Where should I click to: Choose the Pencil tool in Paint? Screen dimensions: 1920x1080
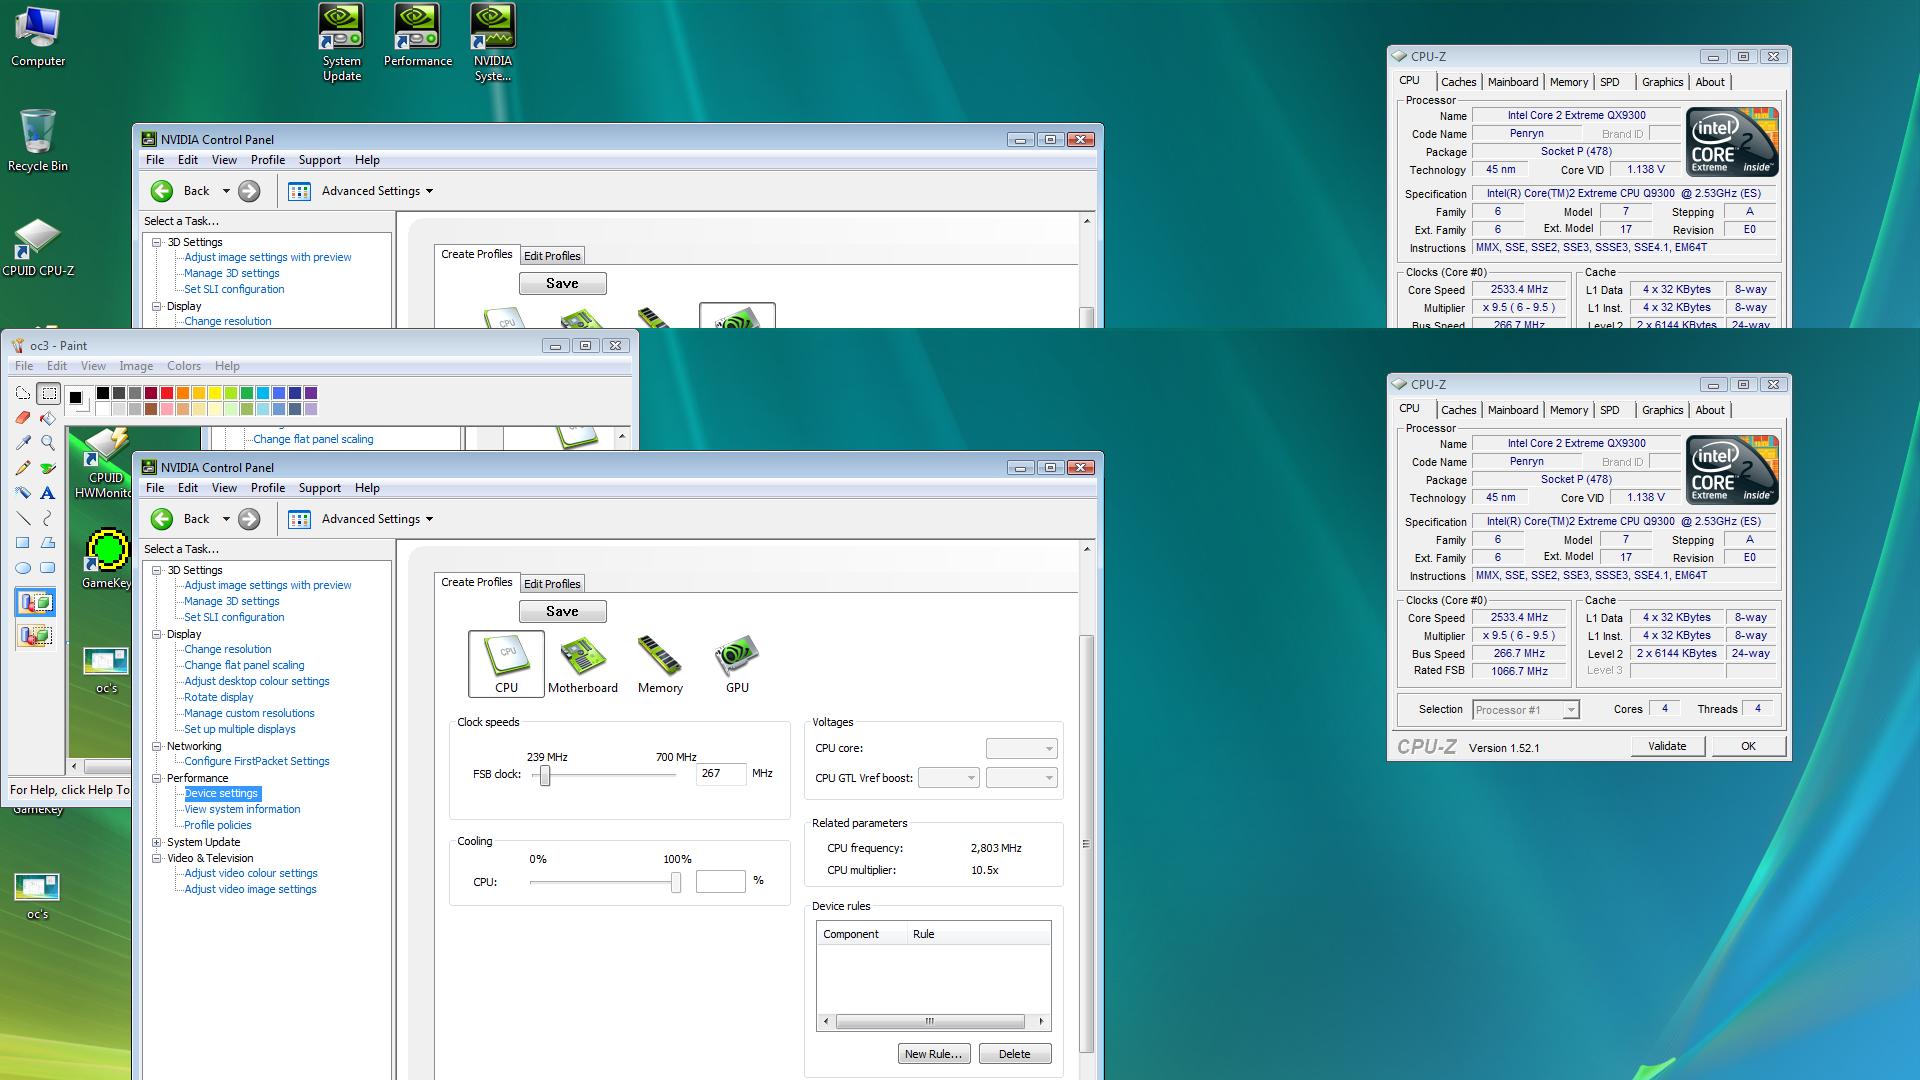[x=23, y=468]
